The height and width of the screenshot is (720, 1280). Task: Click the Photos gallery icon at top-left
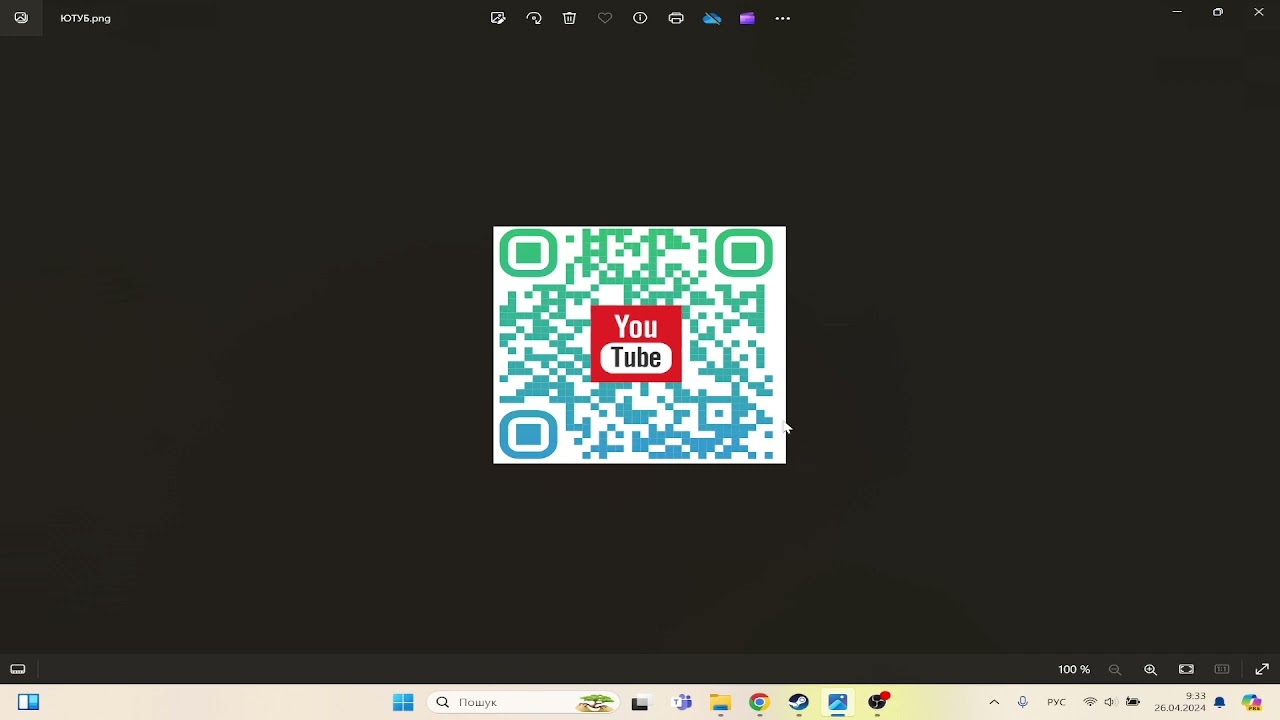(21, 18)
